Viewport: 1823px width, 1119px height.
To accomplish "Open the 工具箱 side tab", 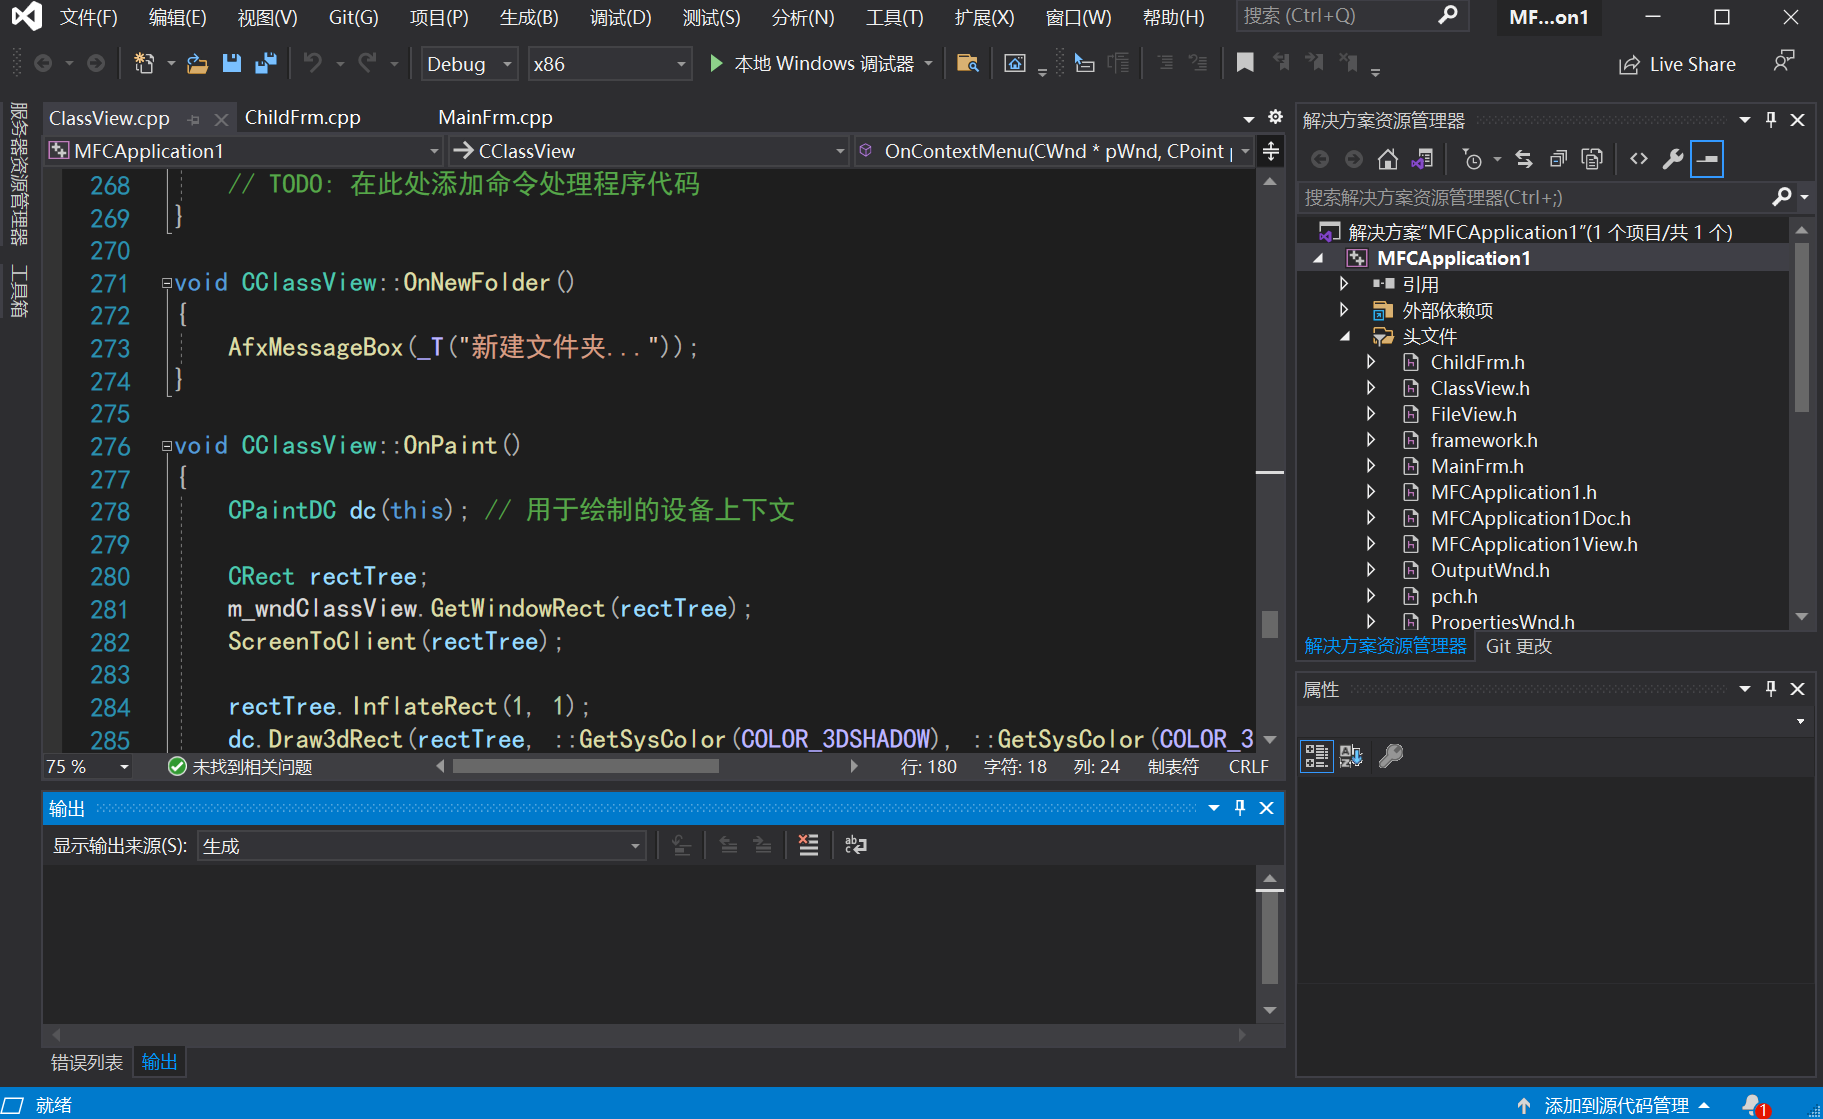I will 19,291.
